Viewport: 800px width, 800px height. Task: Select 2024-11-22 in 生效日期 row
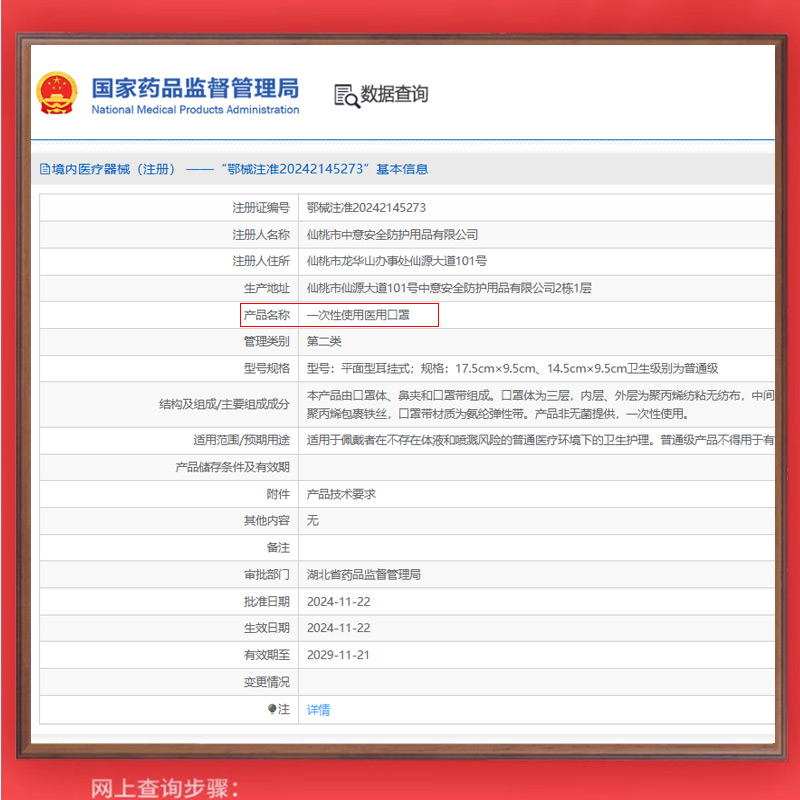point(338,628)
